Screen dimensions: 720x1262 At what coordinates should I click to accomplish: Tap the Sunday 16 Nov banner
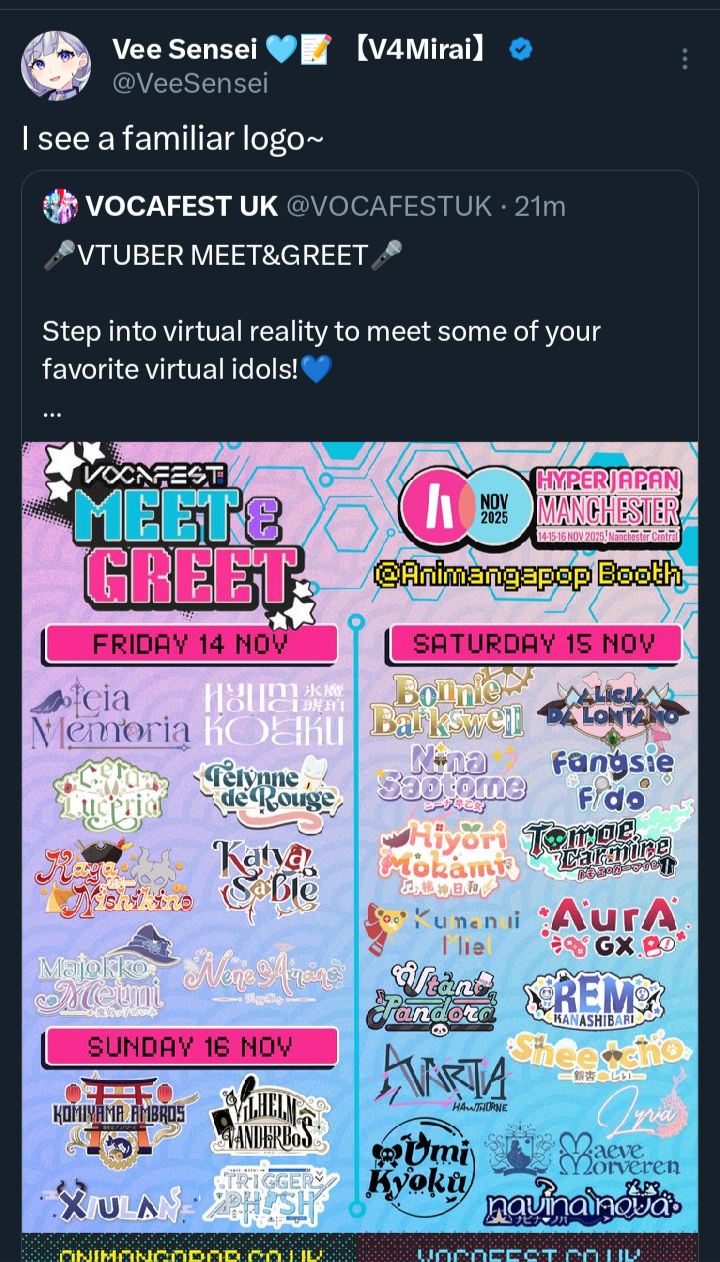point(190,1047)
